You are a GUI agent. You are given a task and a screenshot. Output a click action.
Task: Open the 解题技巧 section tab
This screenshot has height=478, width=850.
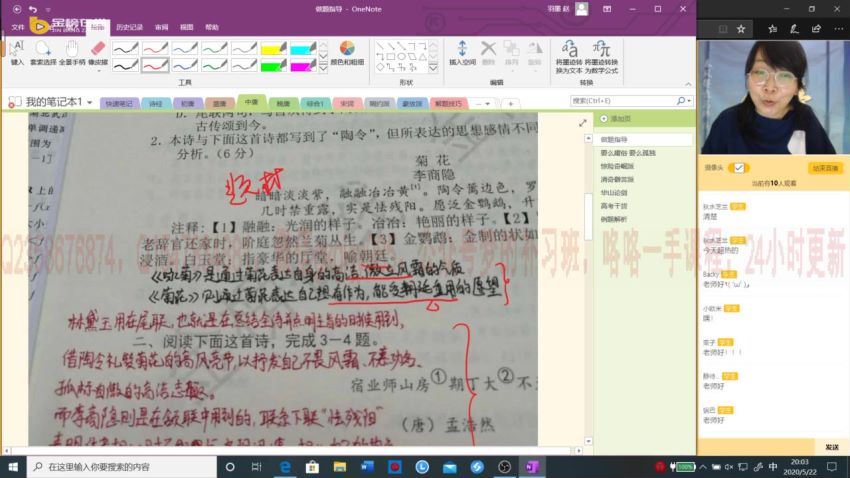point(448,104)
